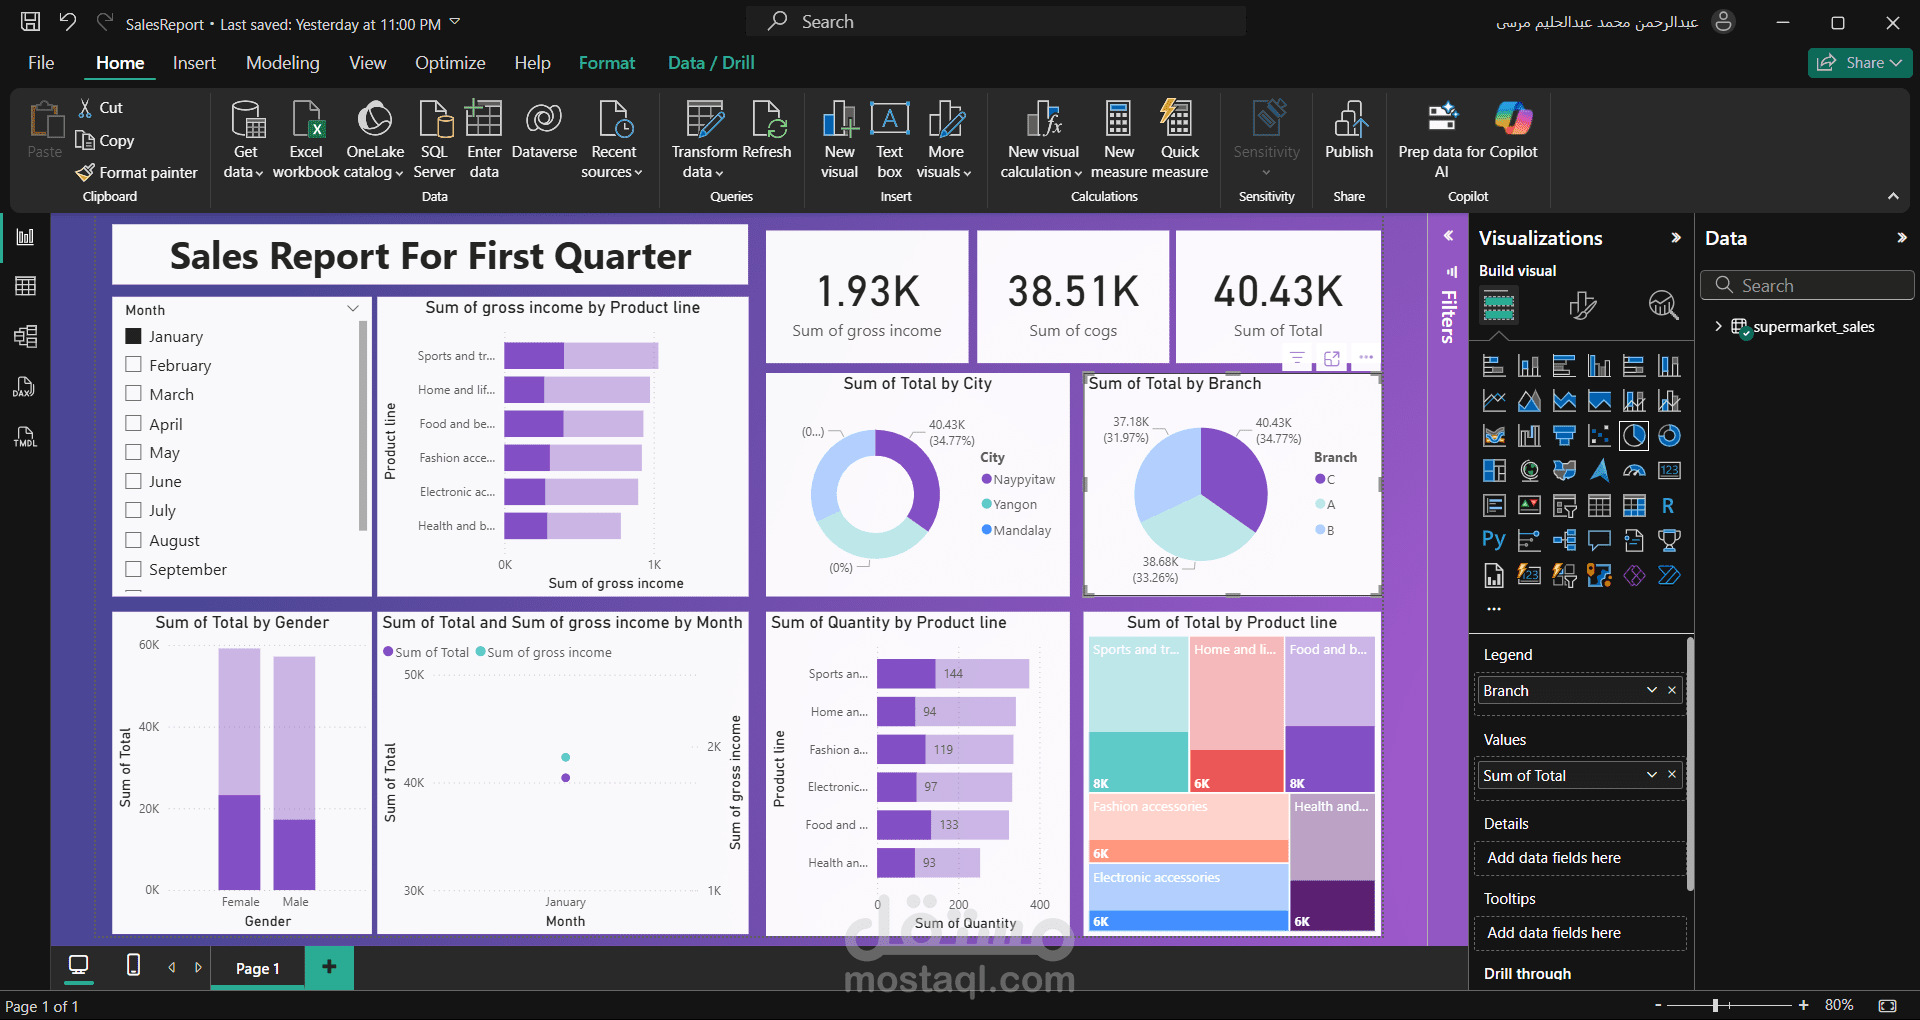Open TMDL view icon
The height and width of the screenshot is (1020, 1920).
[x=25, y=436]
